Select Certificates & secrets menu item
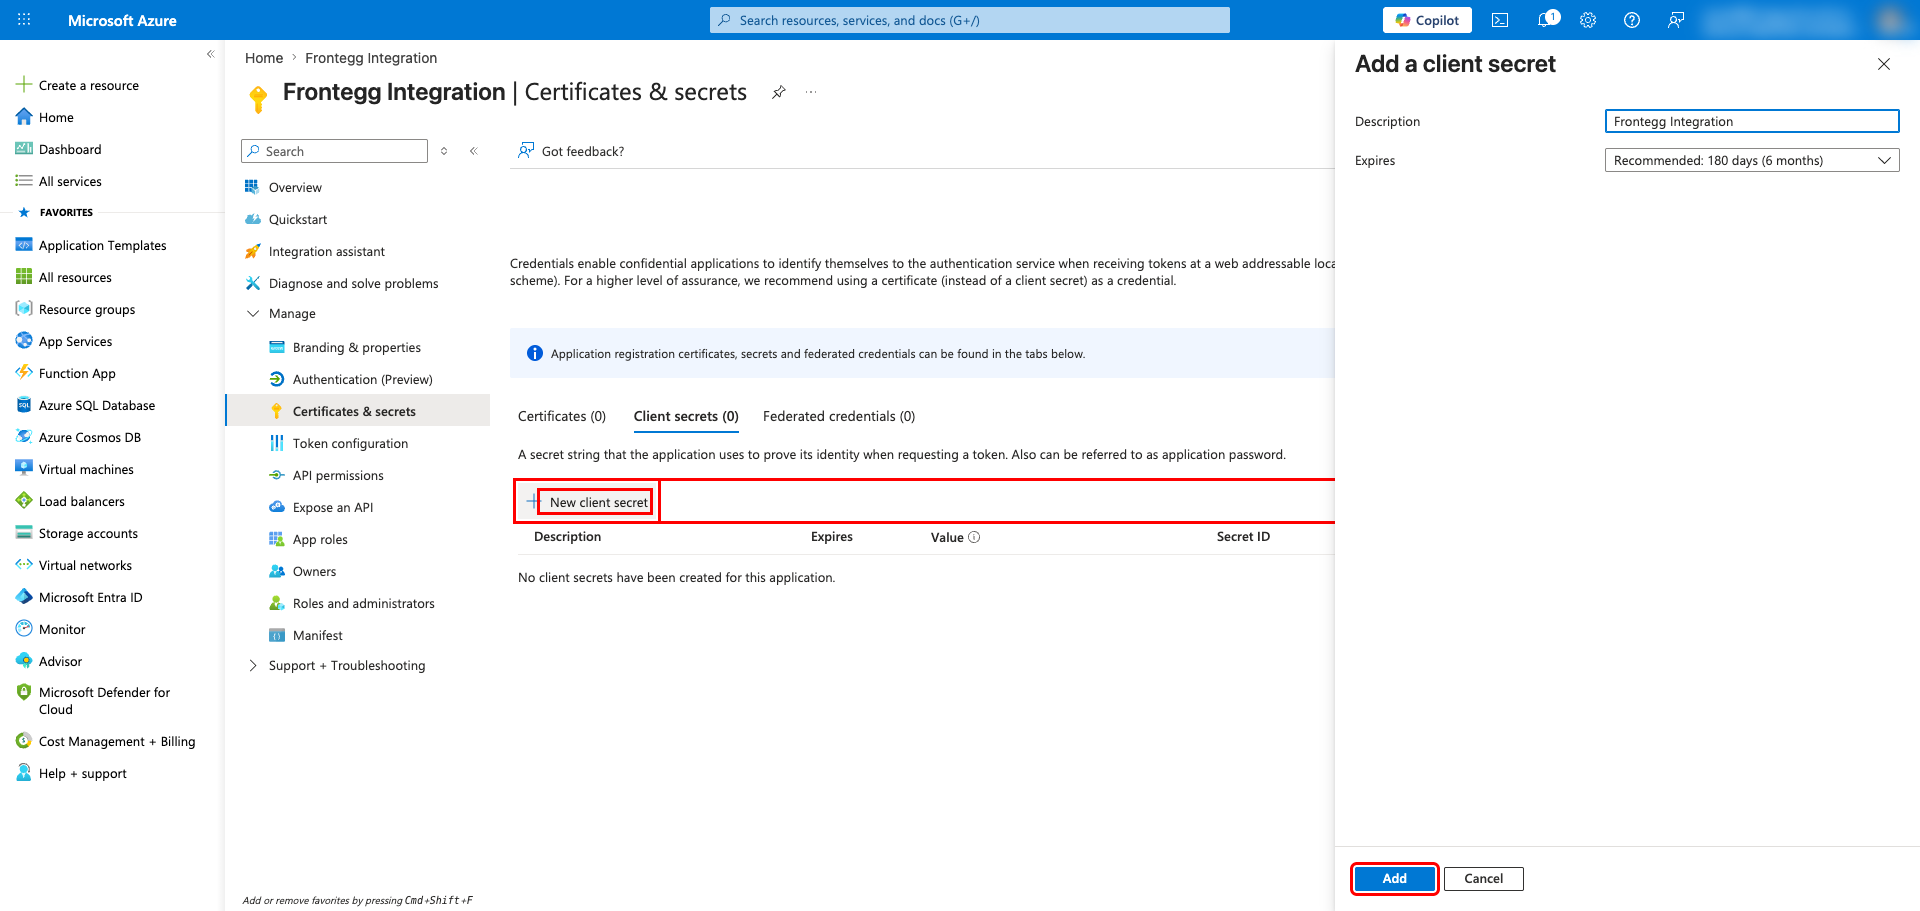This screenshot has height=911, width=1920. tap(358, 411)
